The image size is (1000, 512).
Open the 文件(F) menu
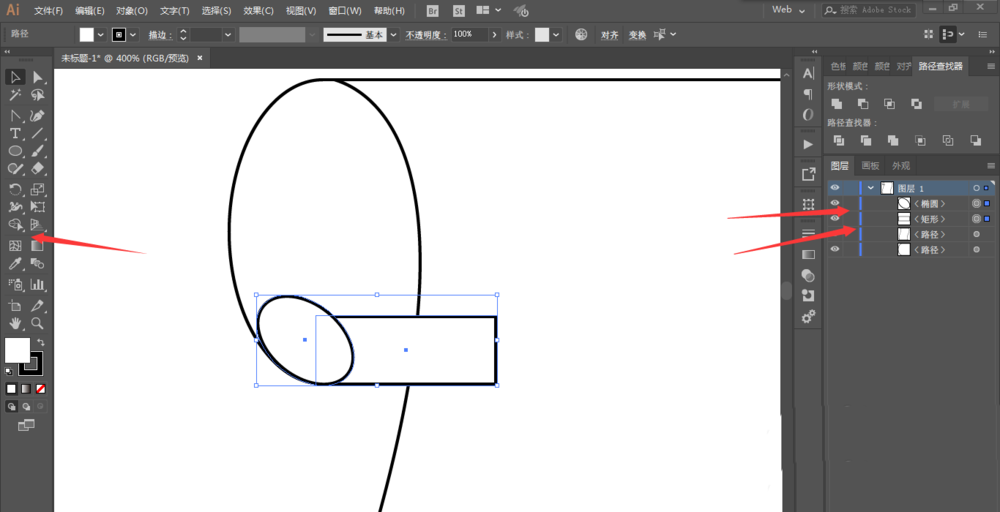point(48,11)
